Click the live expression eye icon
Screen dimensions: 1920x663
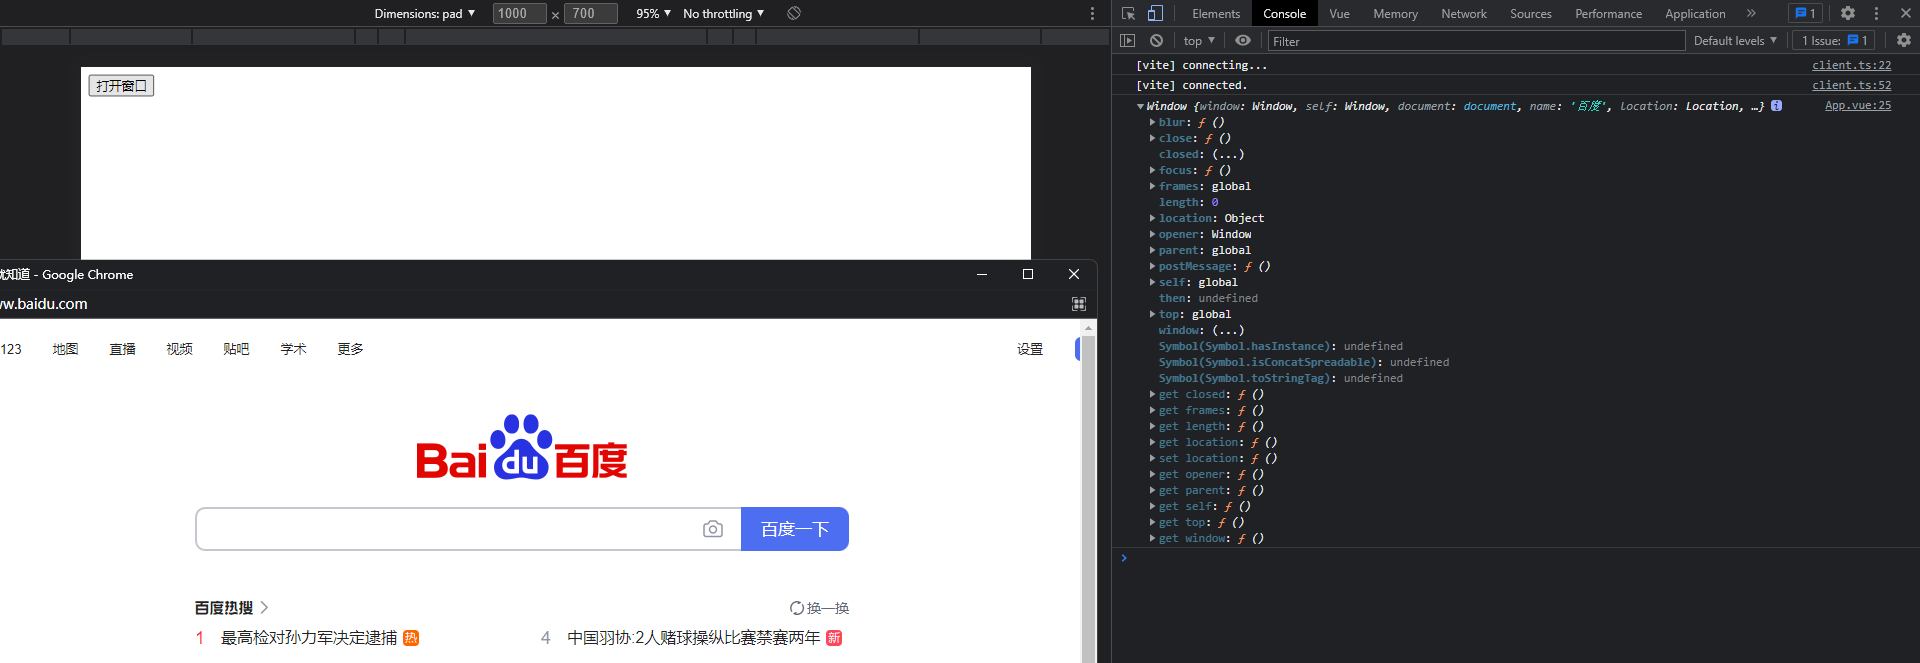pos(1243,41)
